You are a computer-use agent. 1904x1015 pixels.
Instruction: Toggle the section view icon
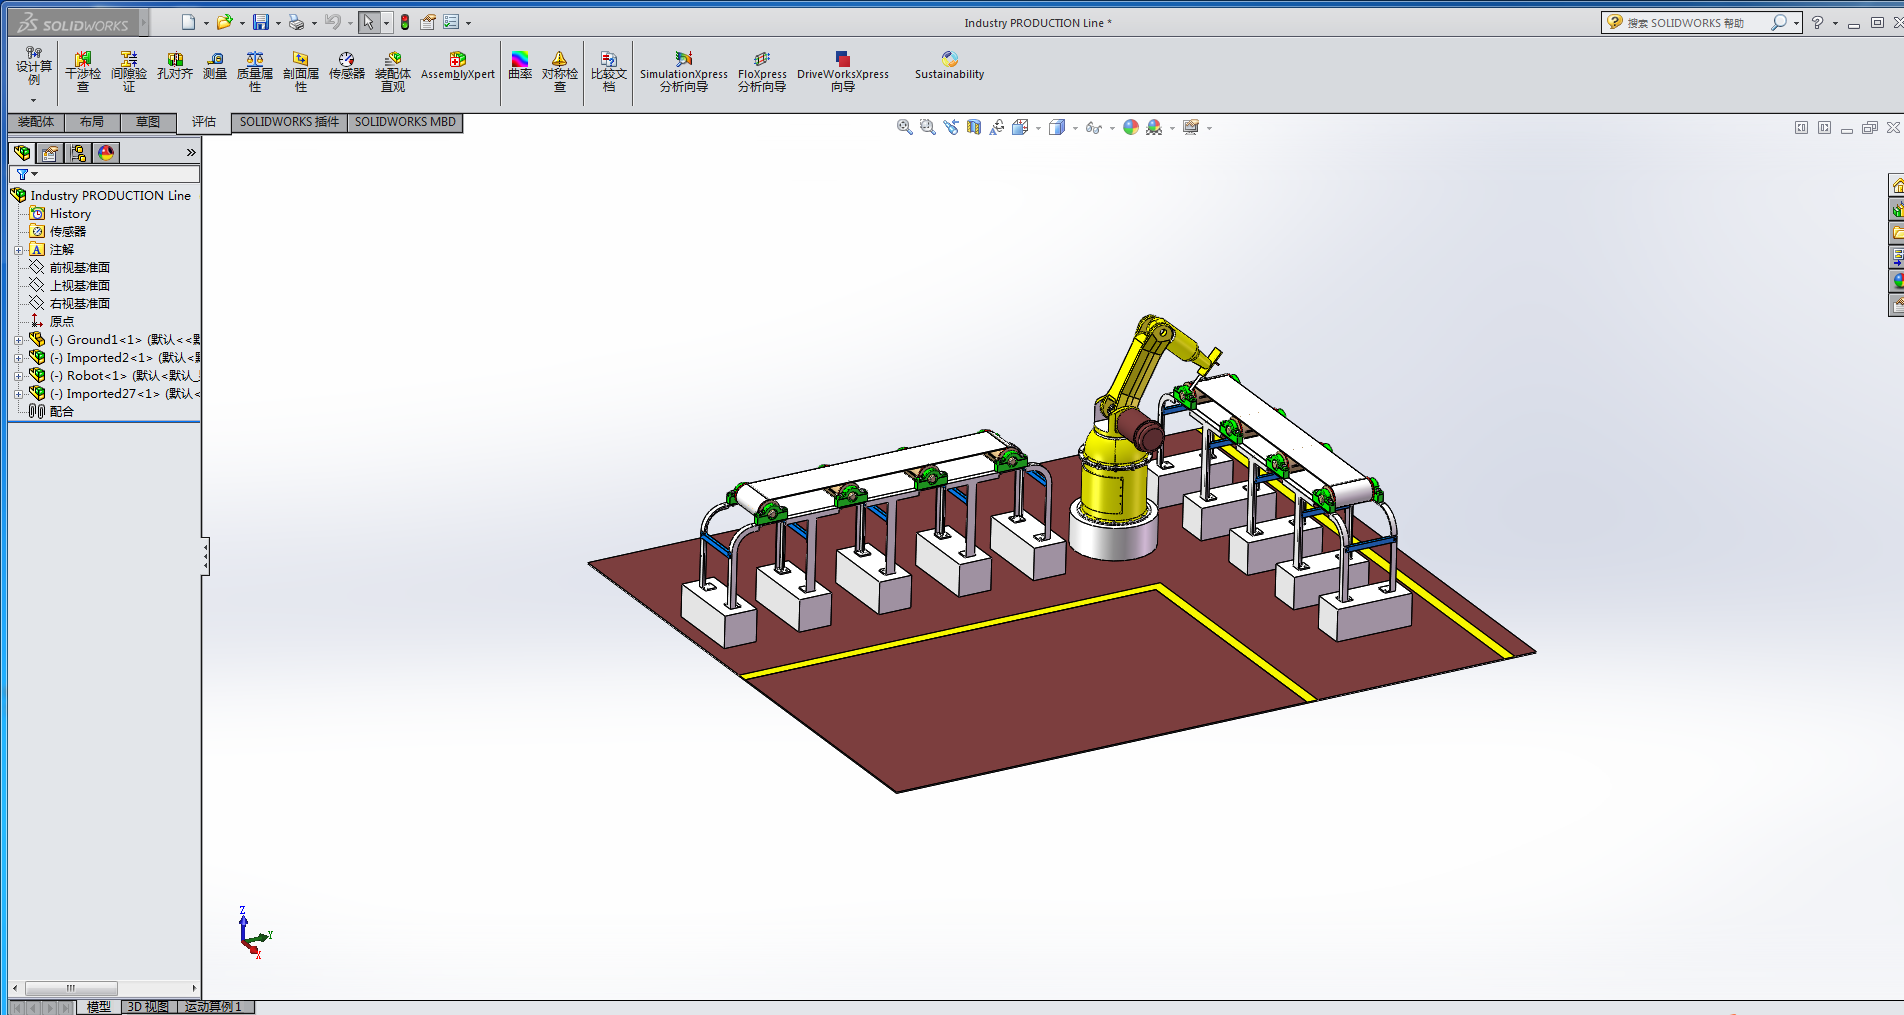pos(973,127)
